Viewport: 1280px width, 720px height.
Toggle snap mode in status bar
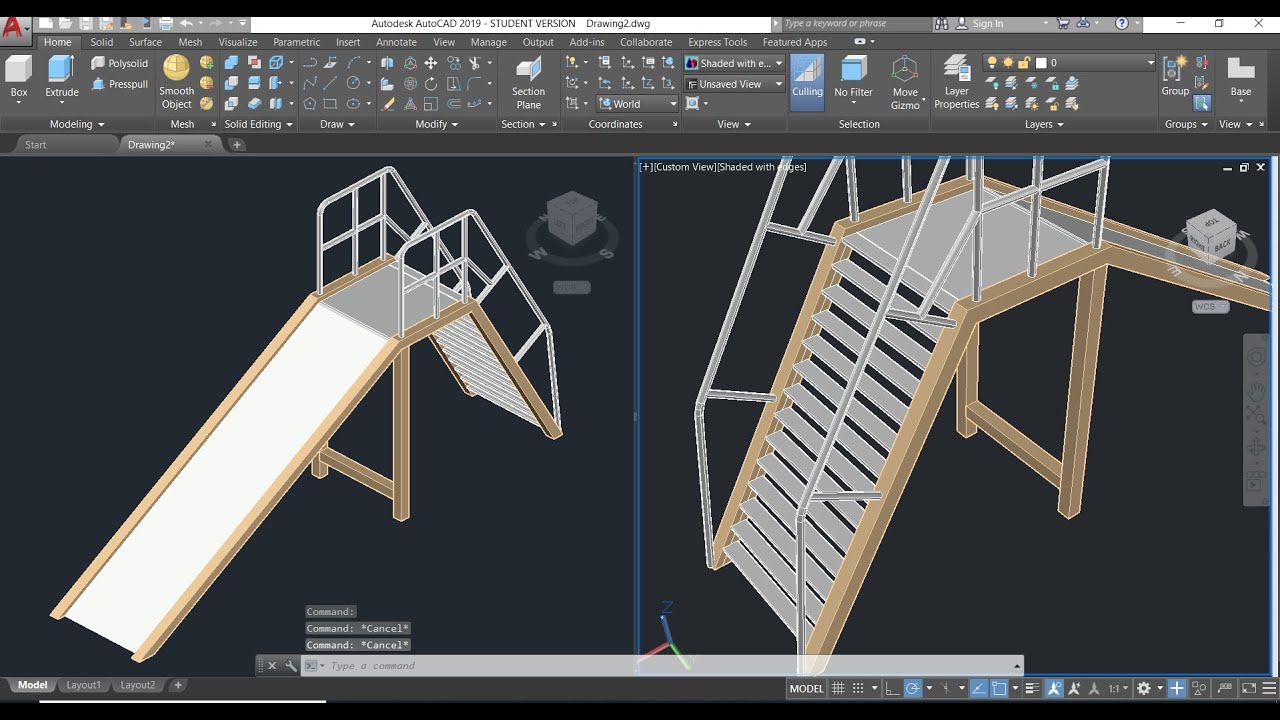click(858, 688)
